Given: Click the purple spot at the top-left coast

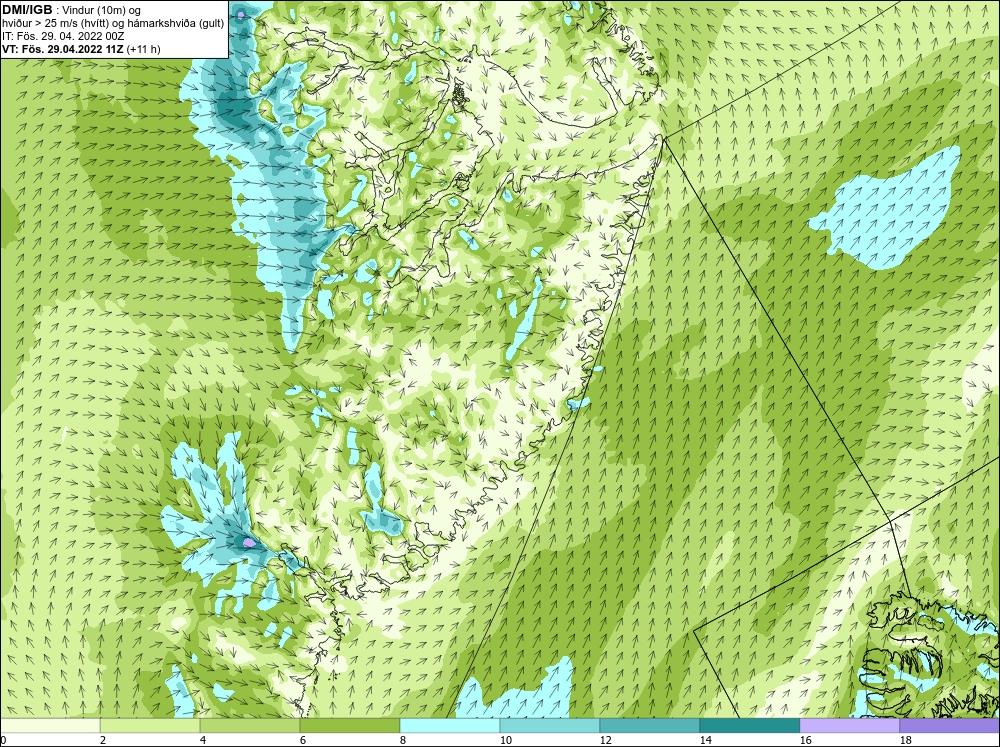Looking at the screenshot, I should point(240,14).
